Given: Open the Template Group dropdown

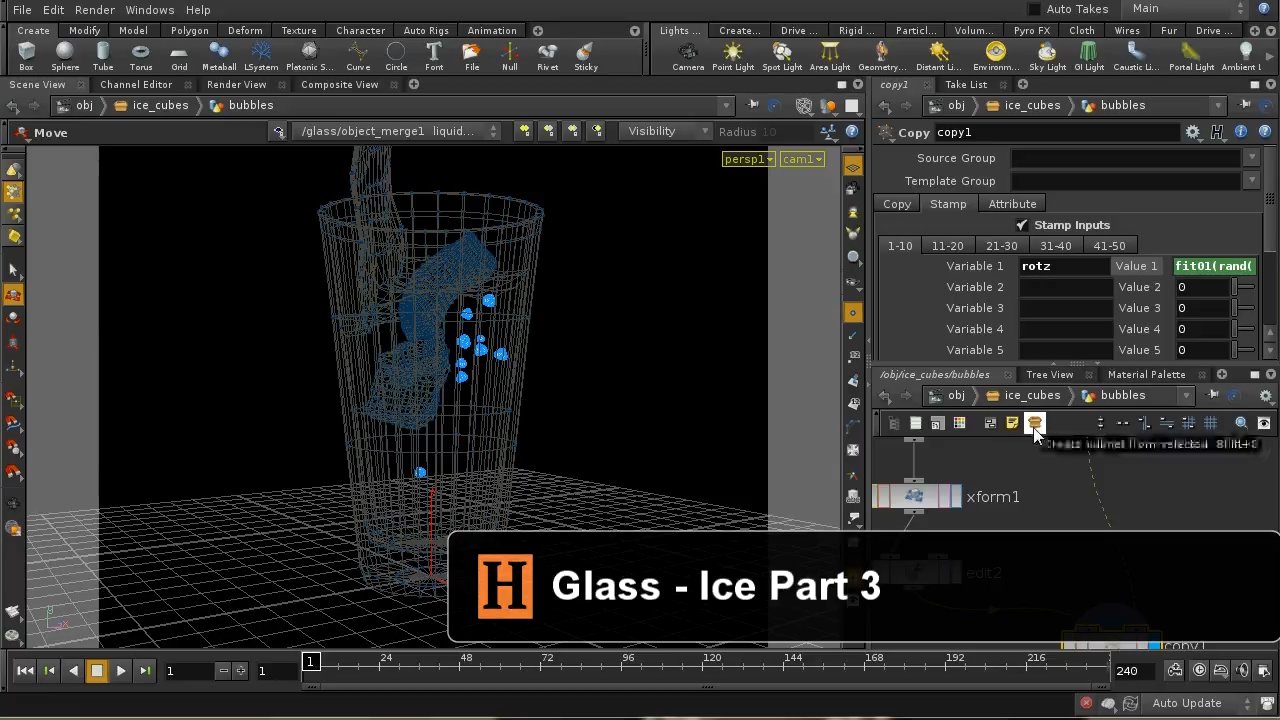Looking at the screenshot, I should click(1252, 181).
